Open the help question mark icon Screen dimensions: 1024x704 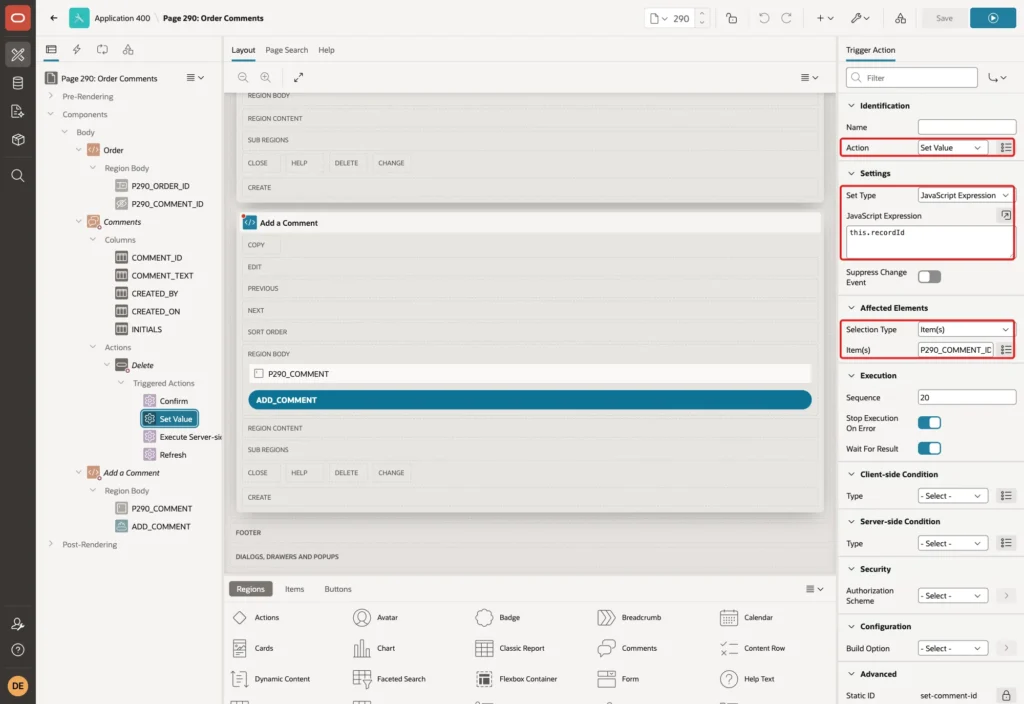tap(18, 650)
